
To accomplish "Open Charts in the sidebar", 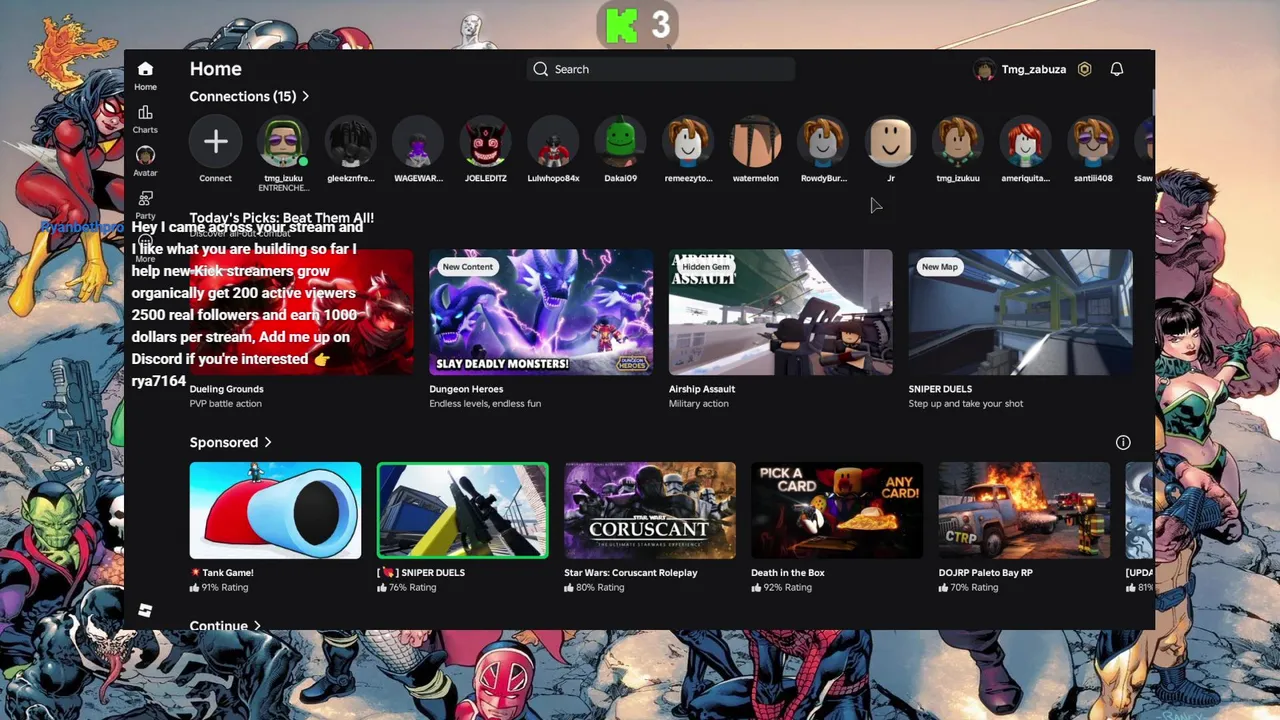I will (x=145, y=119).
